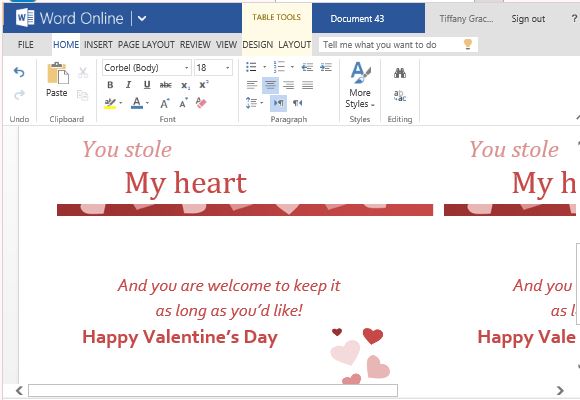This screenshot has height=400, width=580.
Task: Open the Table Tools DESIGN tab
Action: [x=258, y=45]
